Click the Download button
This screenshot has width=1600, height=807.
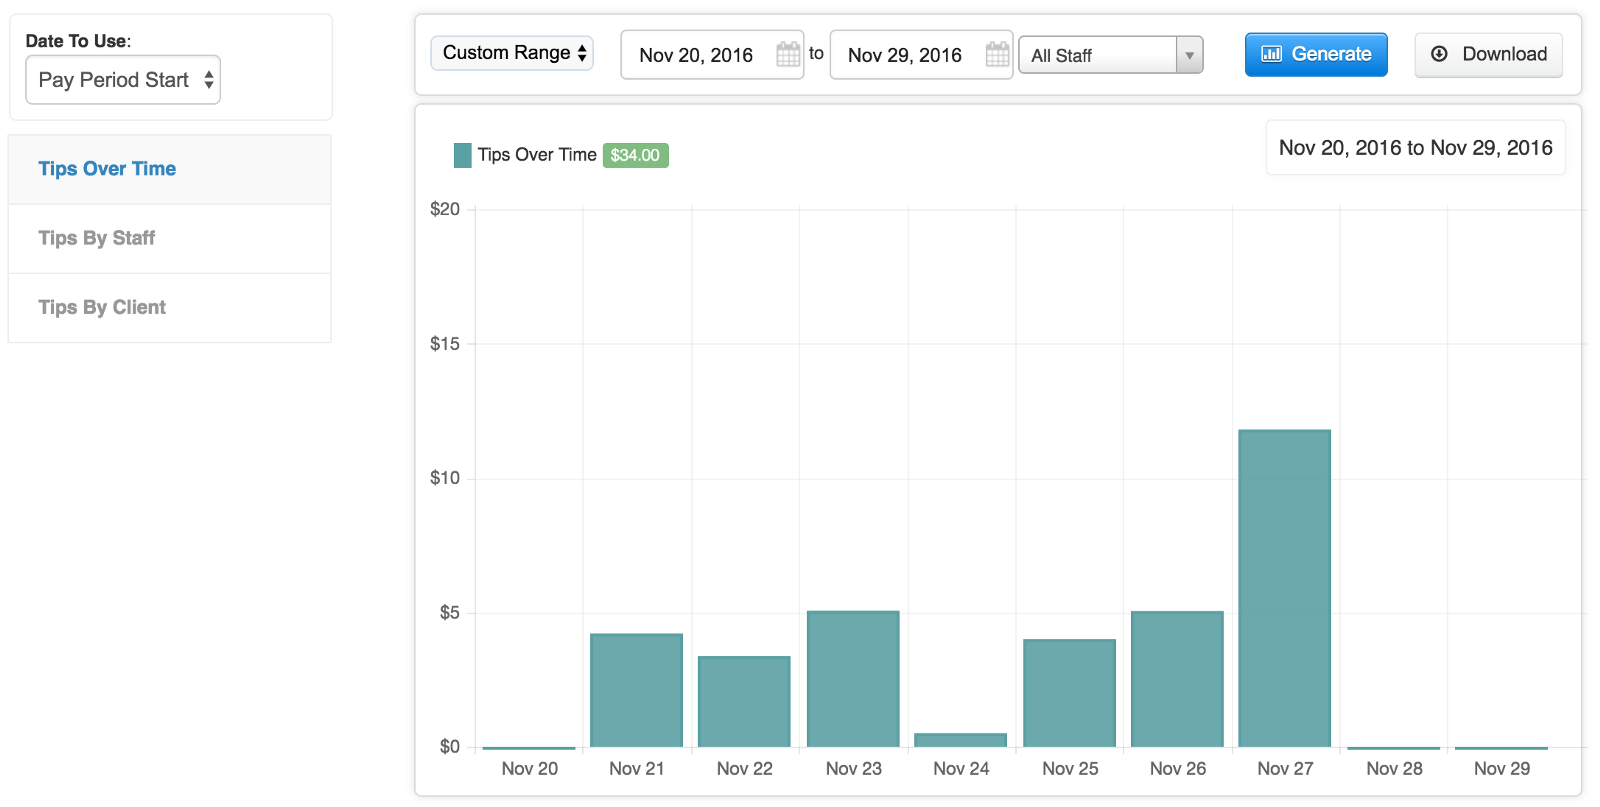tap(1489, 54)
